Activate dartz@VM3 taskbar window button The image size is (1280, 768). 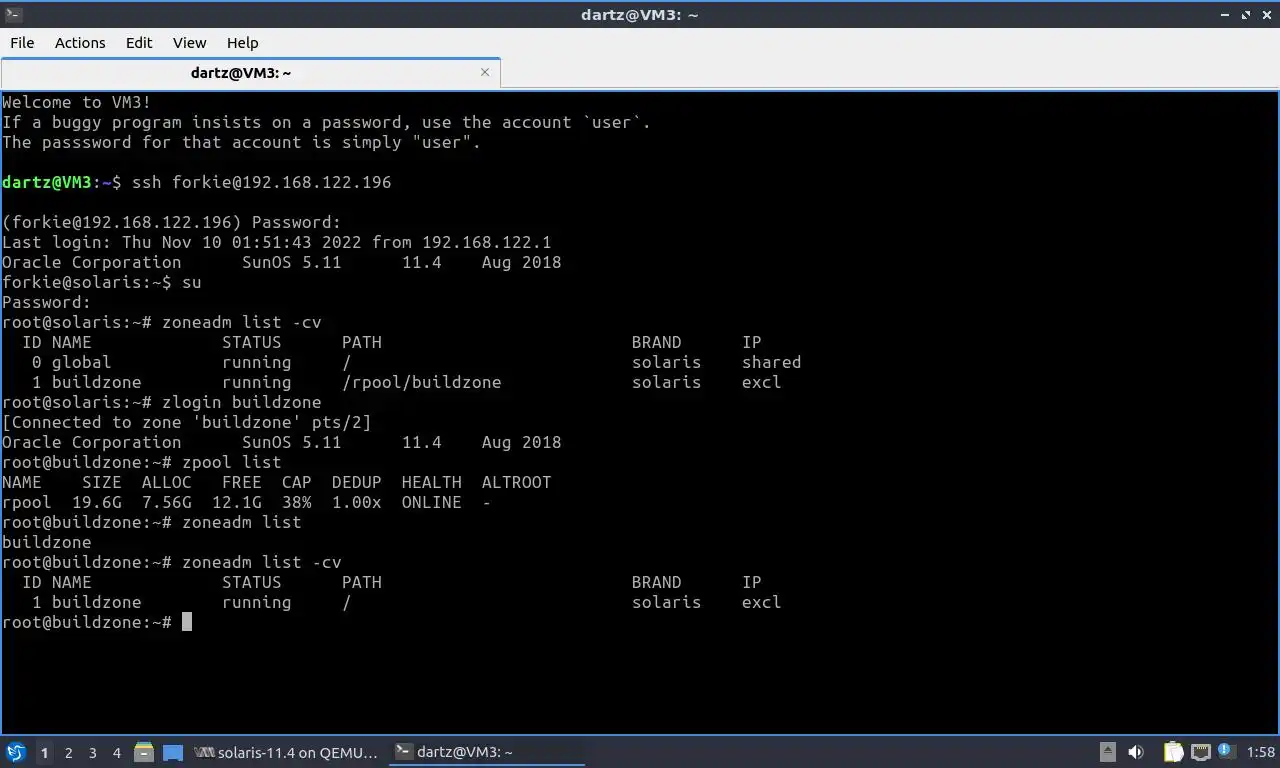[486, 752]
